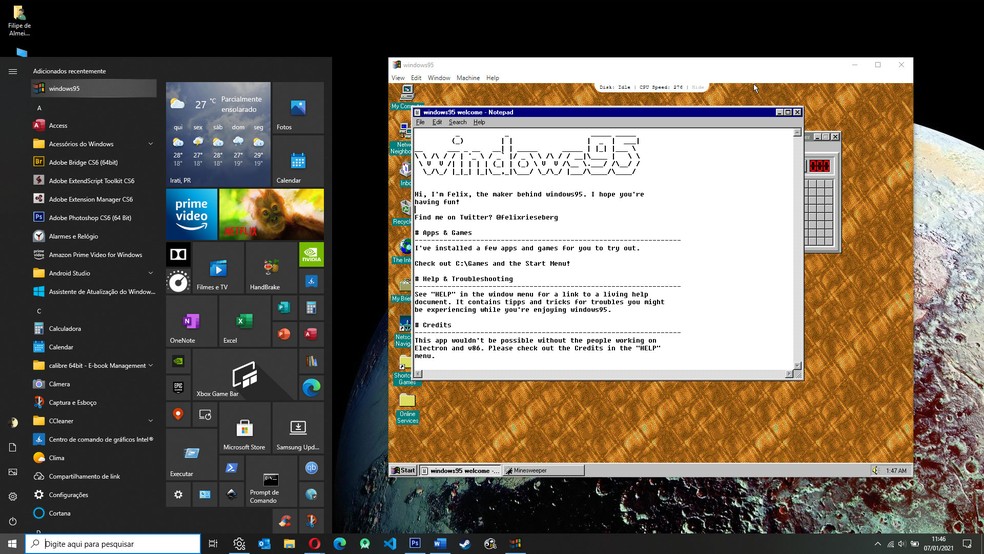Open the Machine menu in windows95 app

(x=468, y=78)
